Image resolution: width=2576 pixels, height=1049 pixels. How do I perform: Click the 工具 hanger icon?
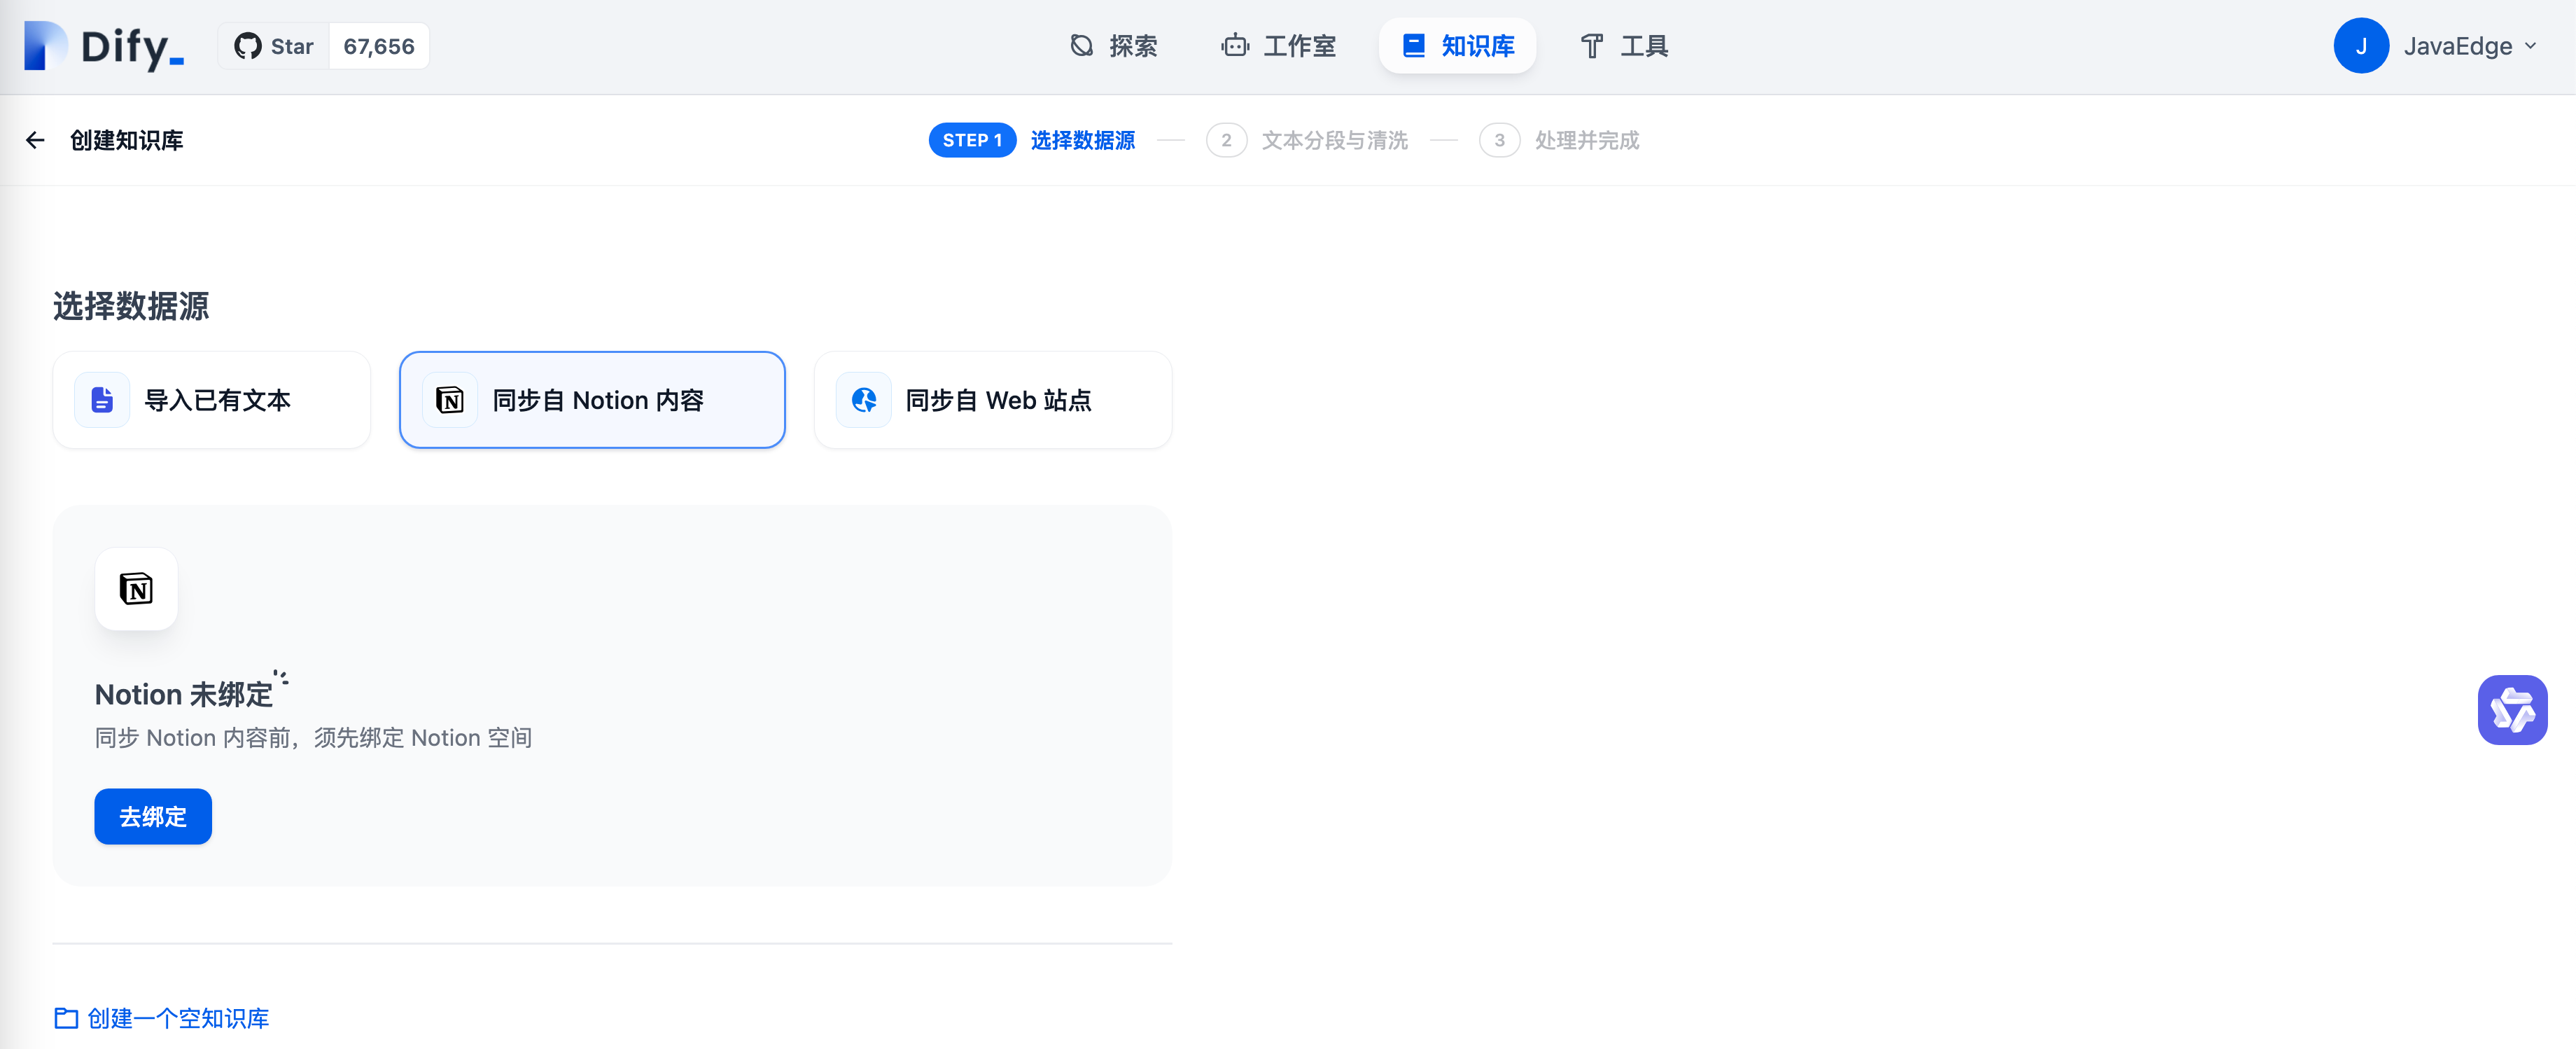[1592, 46]
